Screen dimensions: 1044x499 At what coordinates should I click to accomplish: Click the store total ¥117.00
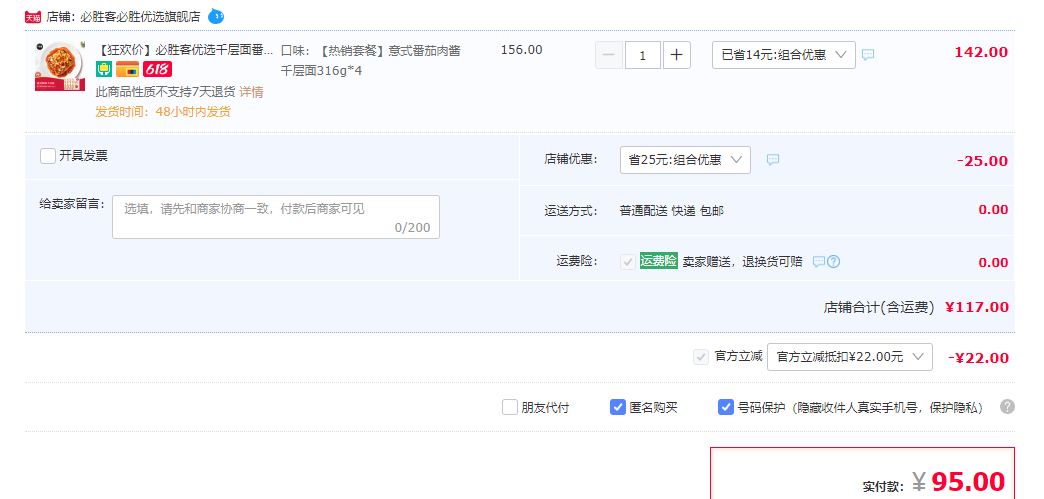pos(977,307)
